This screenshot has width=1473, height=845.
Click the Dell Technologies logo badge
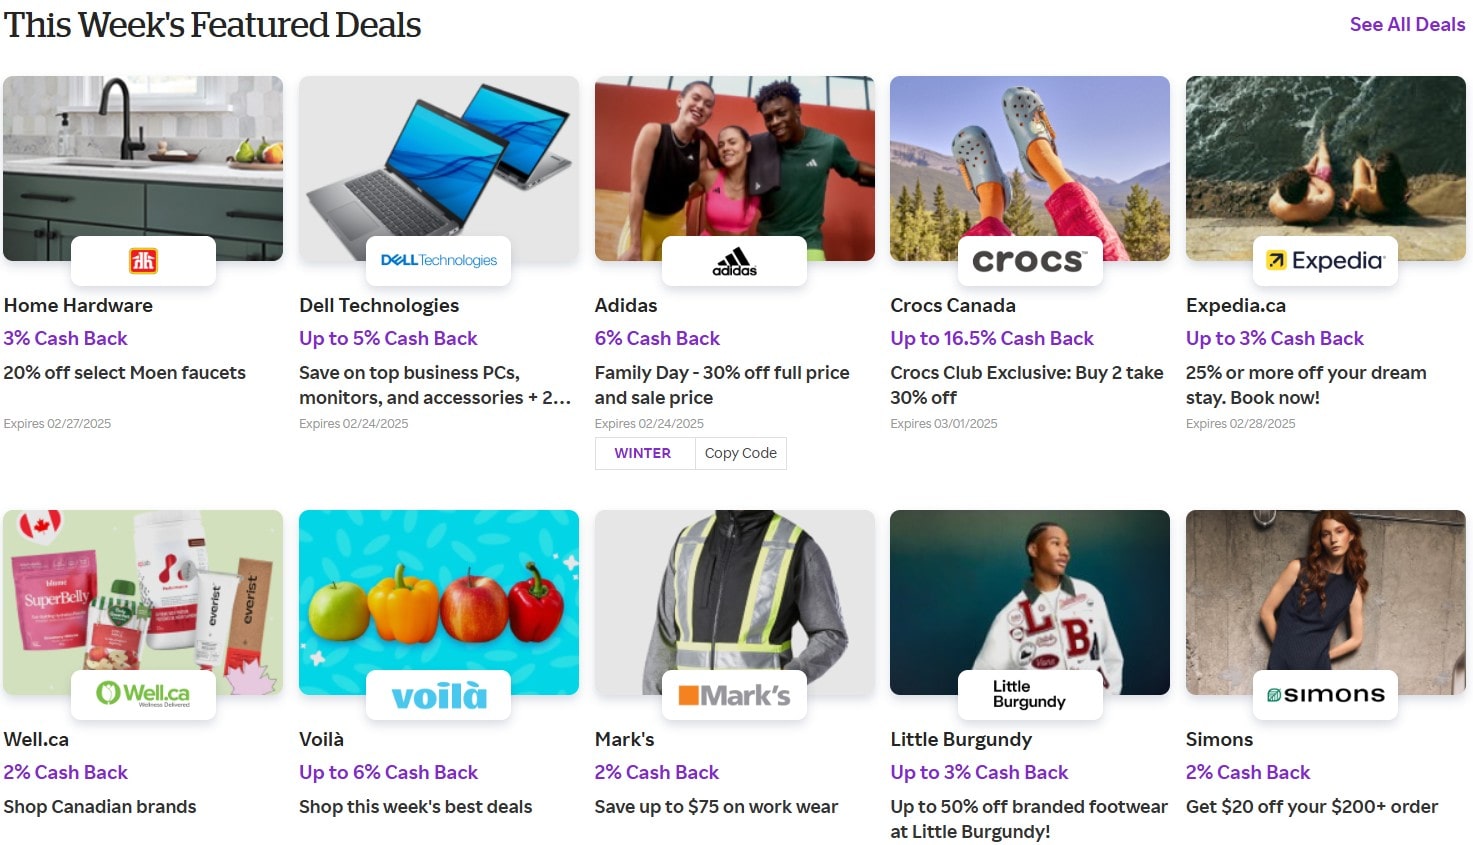tap(438, 261)
